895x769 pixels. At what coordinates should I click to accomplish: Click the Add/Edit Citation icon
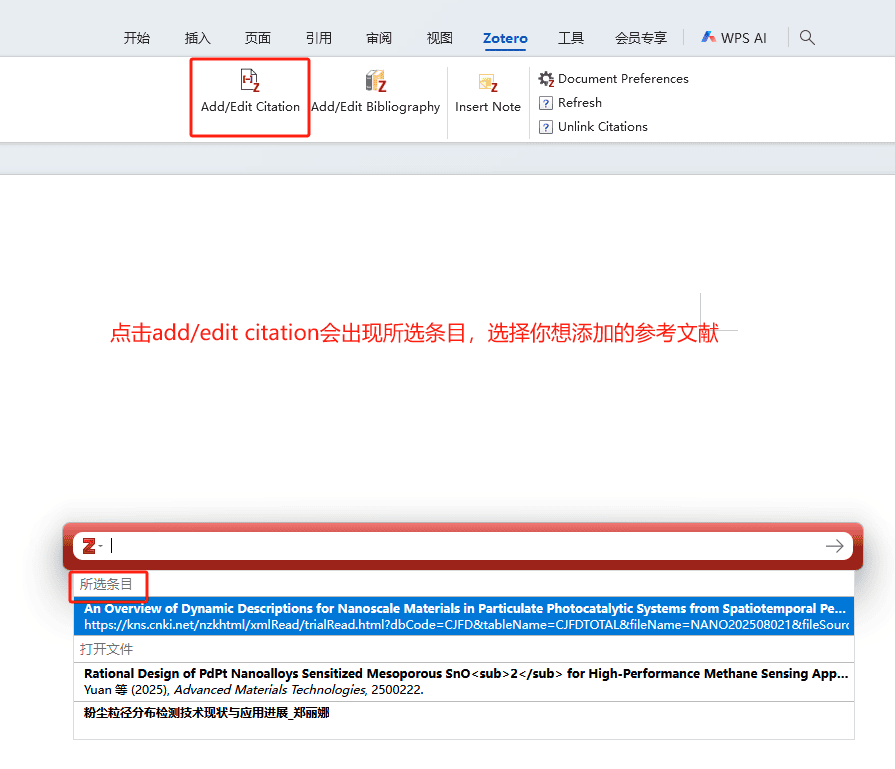249,81
